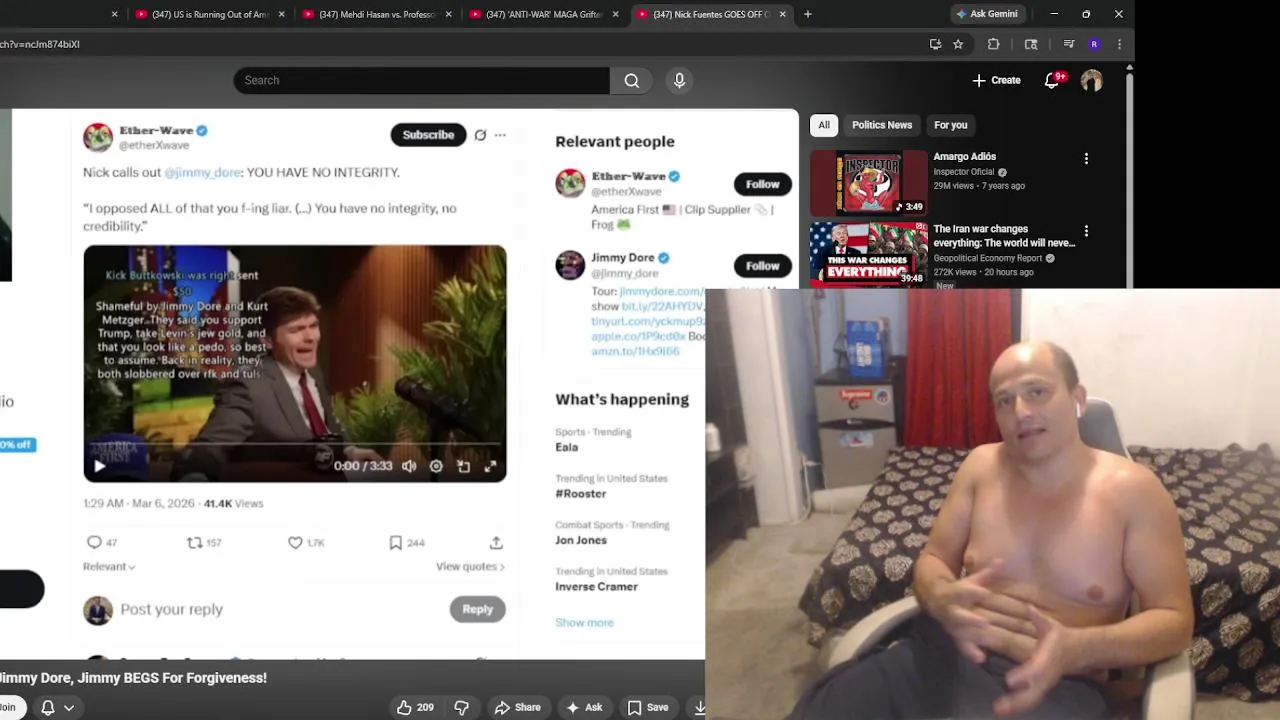The width and height of the screenshot is (1280, 720).
Task: Click the YouTube Ask button
Action: point(584,707)
